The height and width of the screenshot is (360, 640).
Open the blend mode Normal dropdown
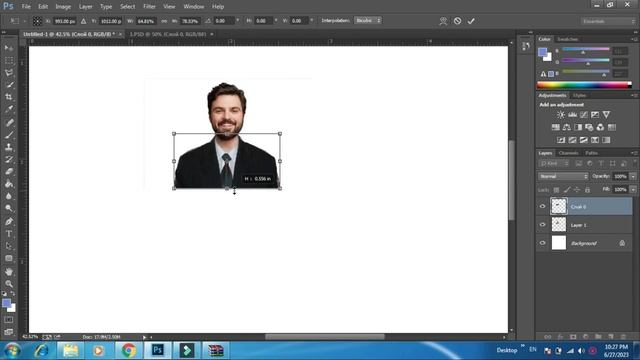click(563, 176)
